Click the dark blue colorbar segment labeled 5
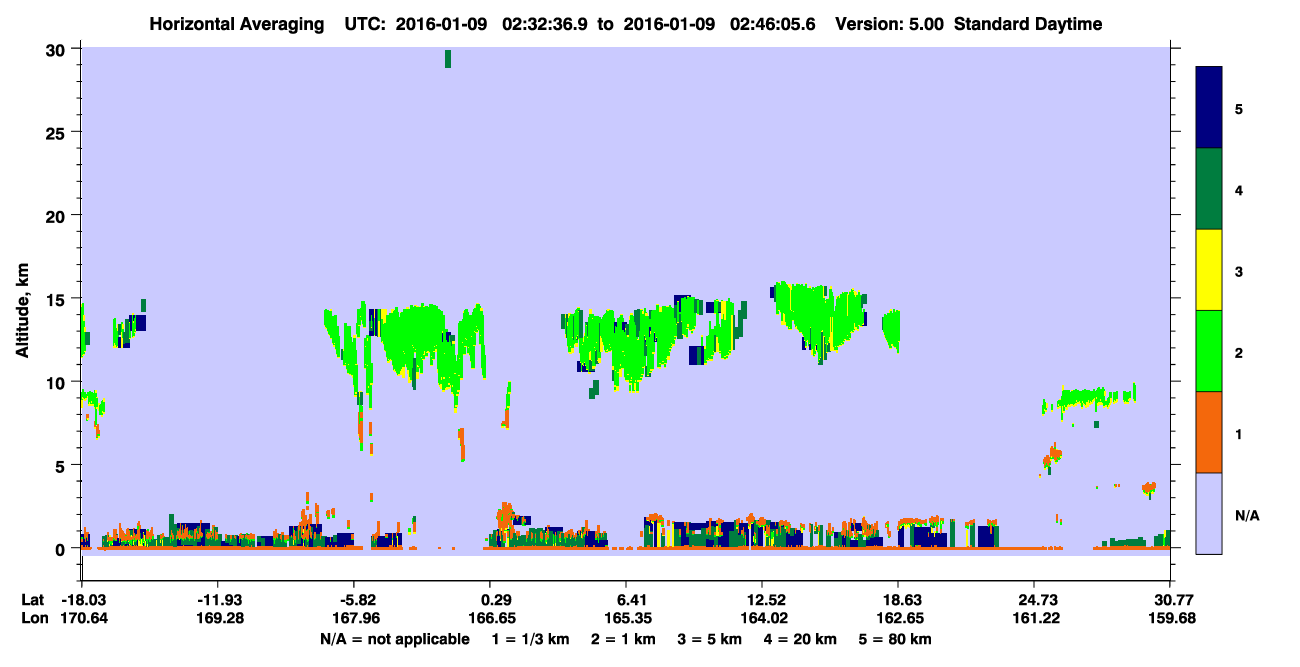1300x667 pixels. click(1209, 108)
